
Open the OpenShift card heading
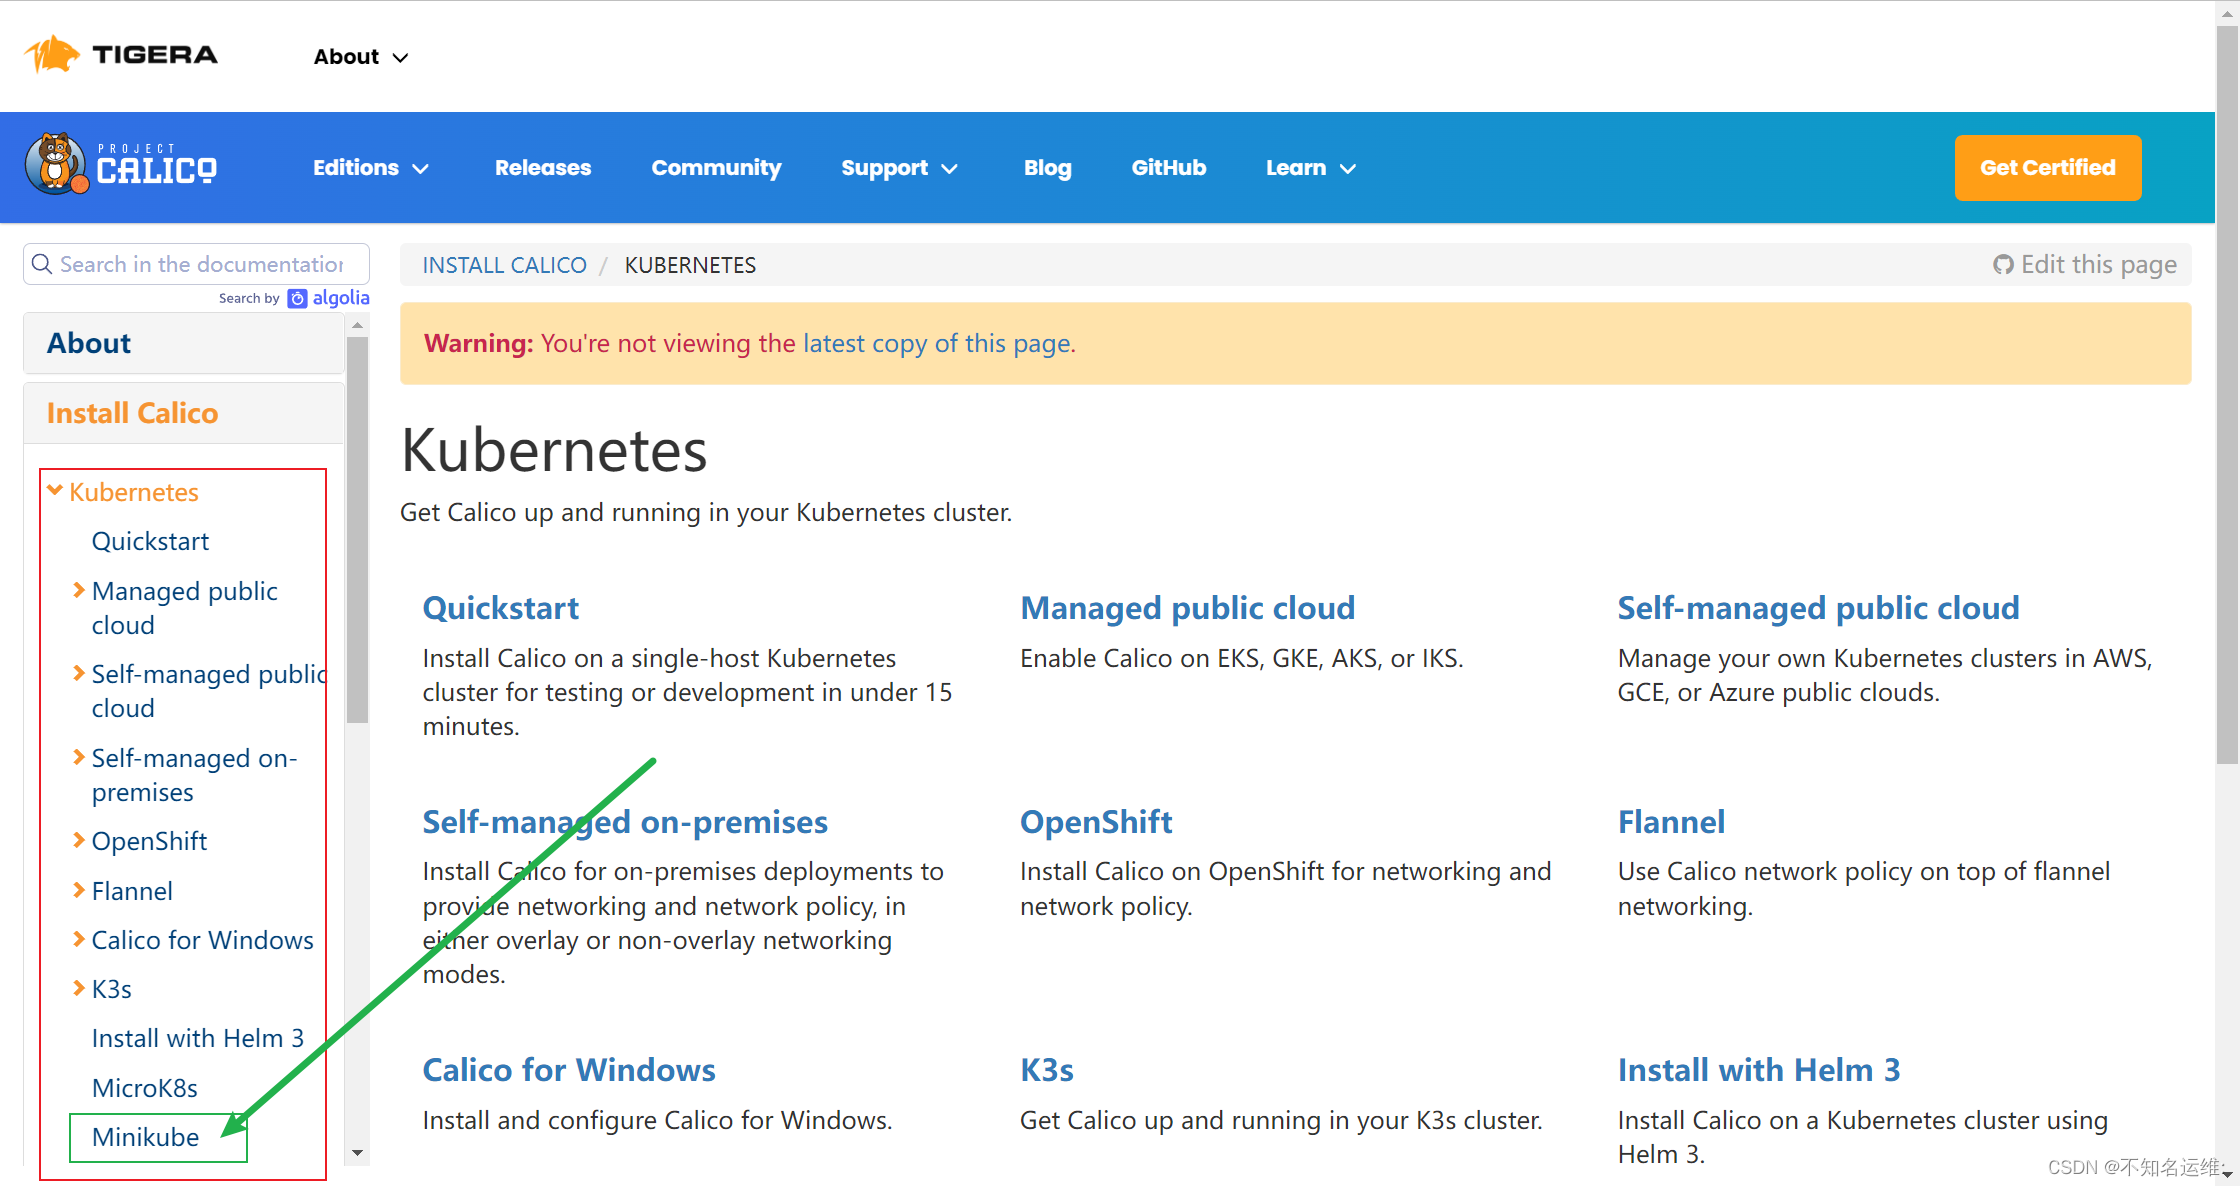(x=1096, y=822)
